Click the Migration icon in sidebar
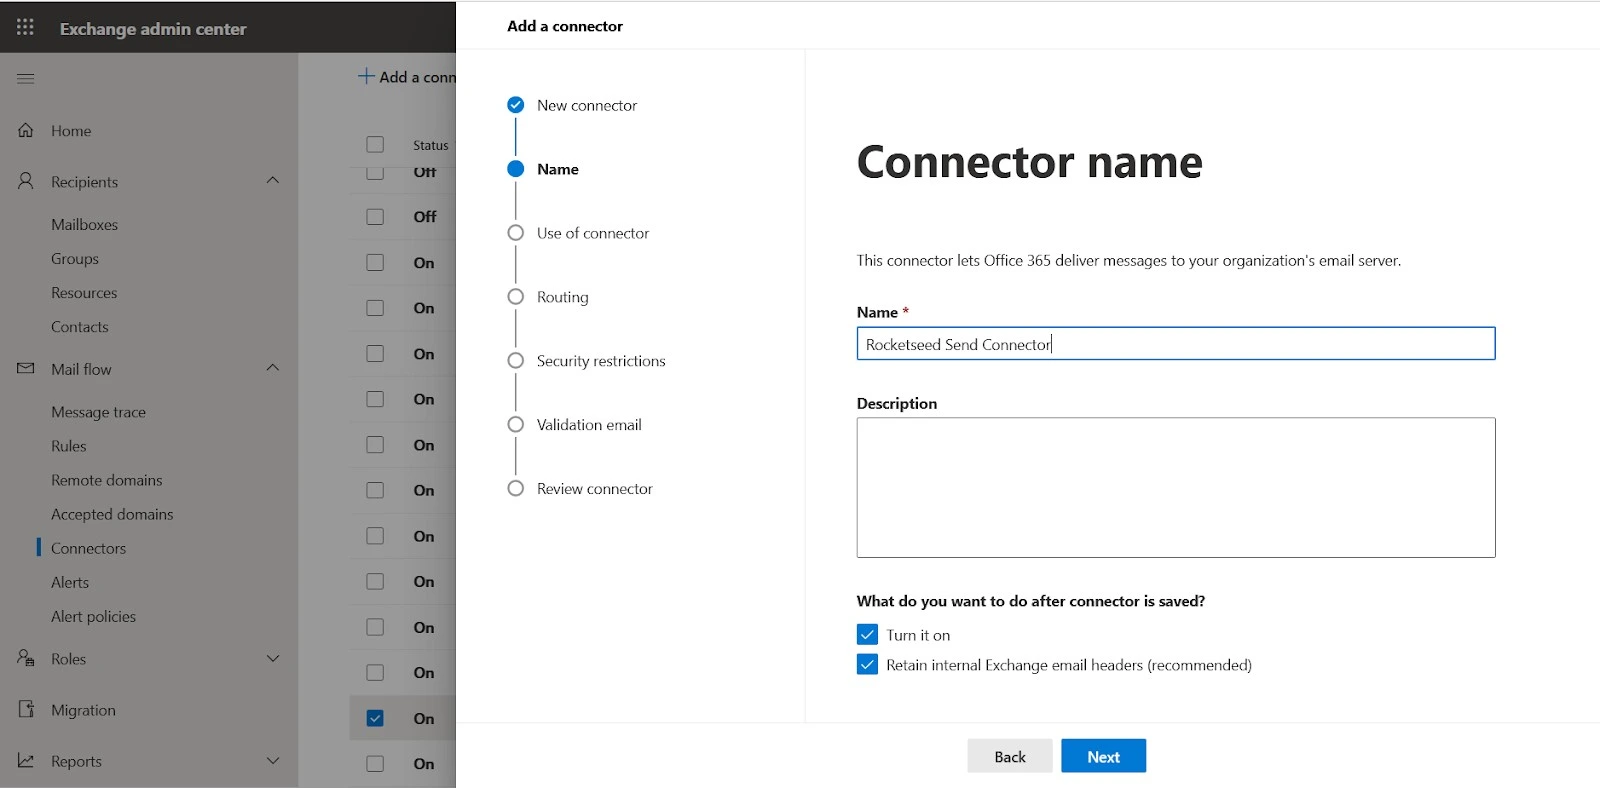The width and height of the screenshot is (1600, 788). [26, 709]
